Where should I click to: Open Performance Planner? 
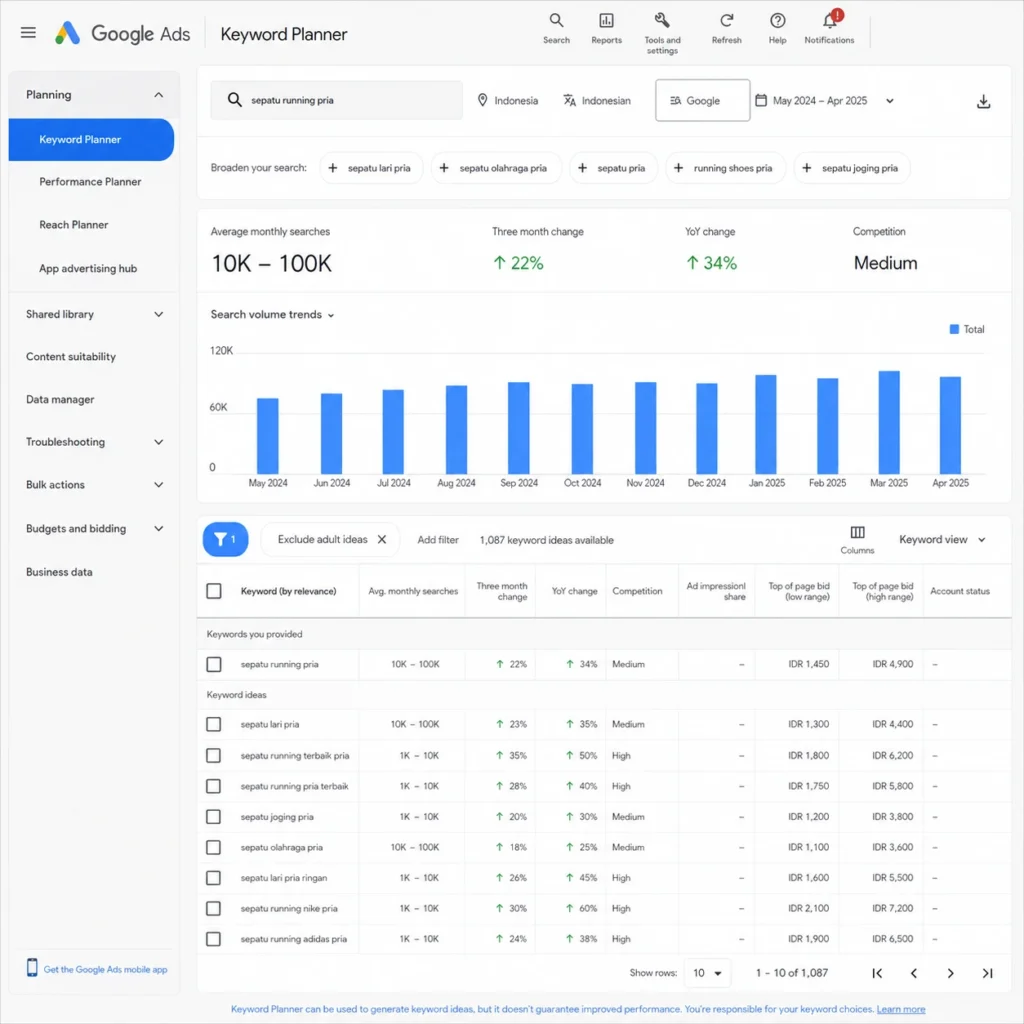(x=90, y=182)
